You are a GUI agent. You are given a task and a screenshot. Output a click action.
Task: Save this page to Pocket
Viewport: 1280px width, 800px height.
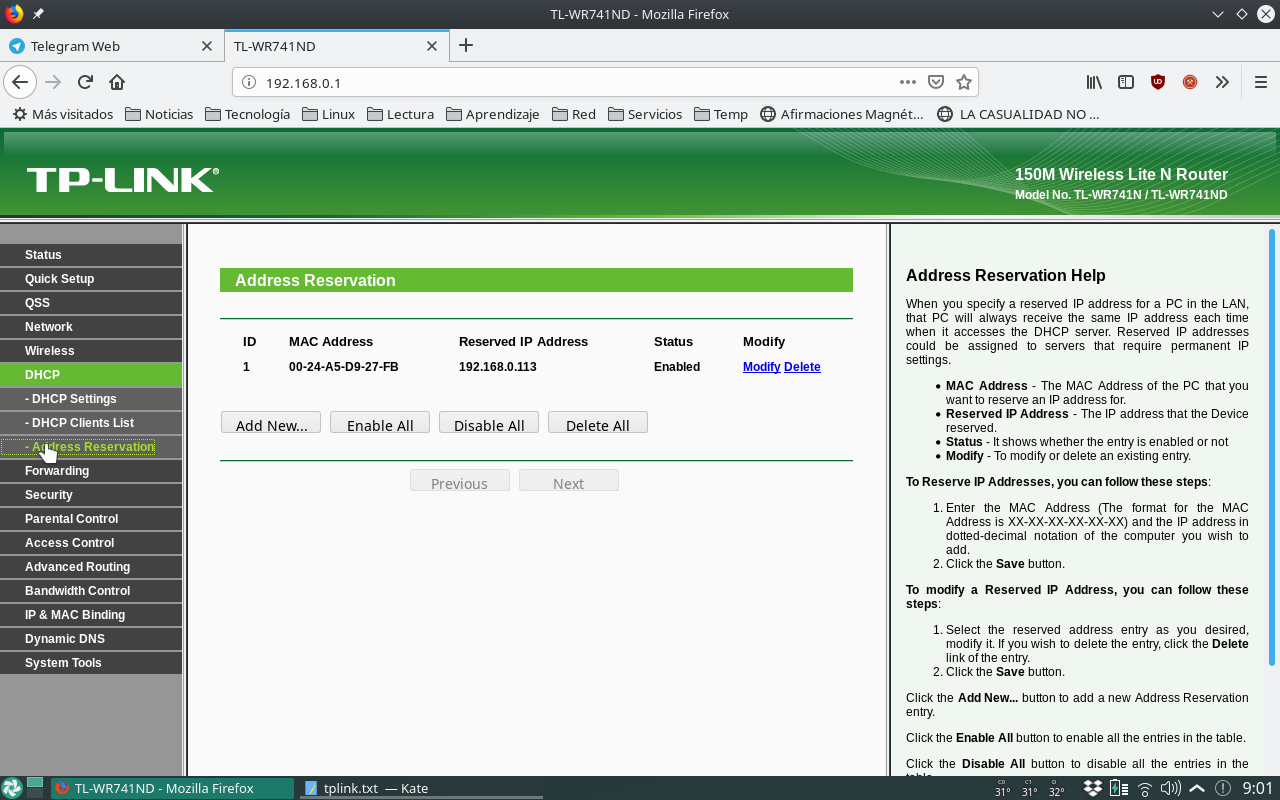click(x=936, y=82)
